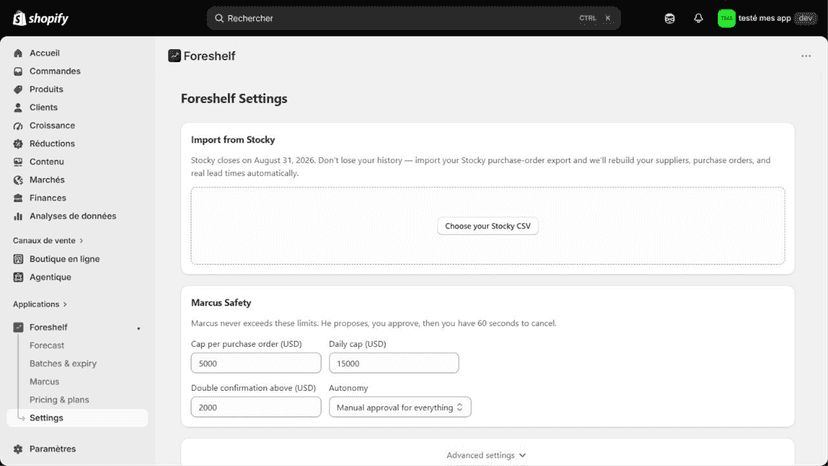Select Settings subpage
This screenshot has height=466, width=828.
(x=77, y=417)
